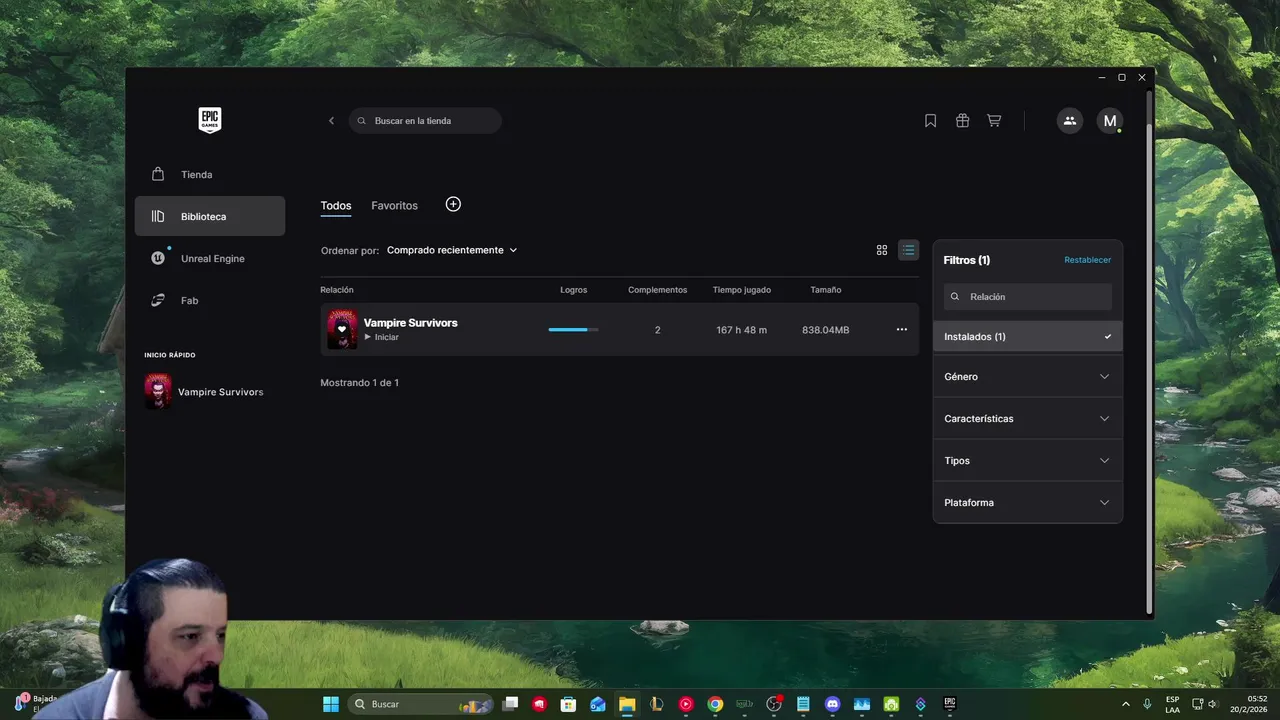Open the friends list icon
The height and width of the screenshot is (720, 1280).
pos(1070,121)
